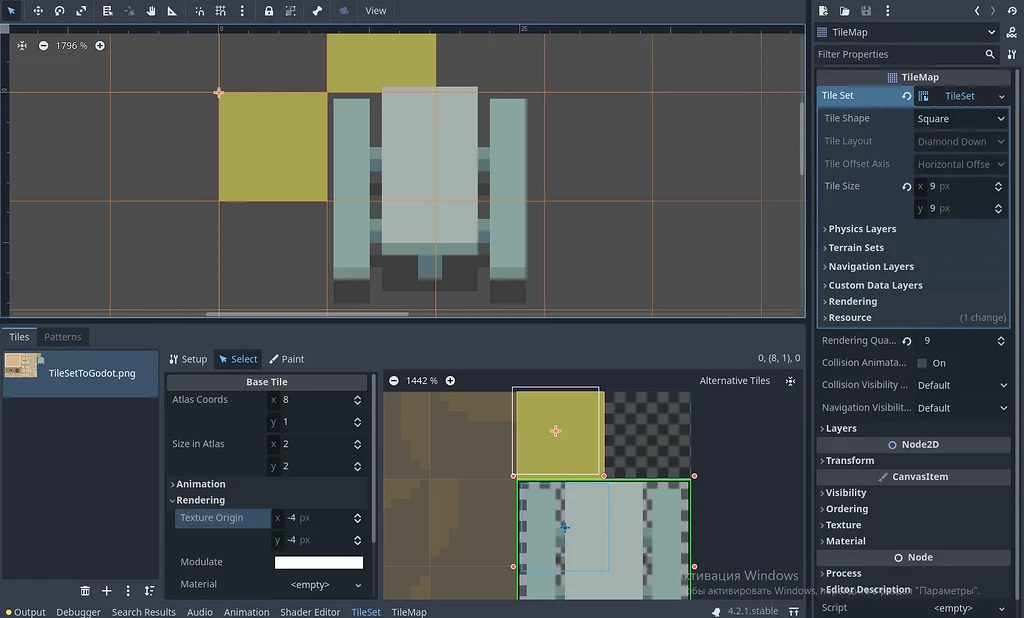Screen dimensions: 1024x618
Task: Expand the Visibility section under CanvasItem
Action: (x=843, y=493)
